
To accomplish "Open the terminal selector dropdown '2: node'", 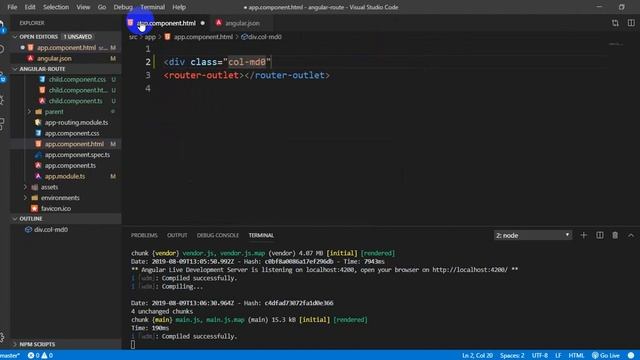I will tap(533, 236).
